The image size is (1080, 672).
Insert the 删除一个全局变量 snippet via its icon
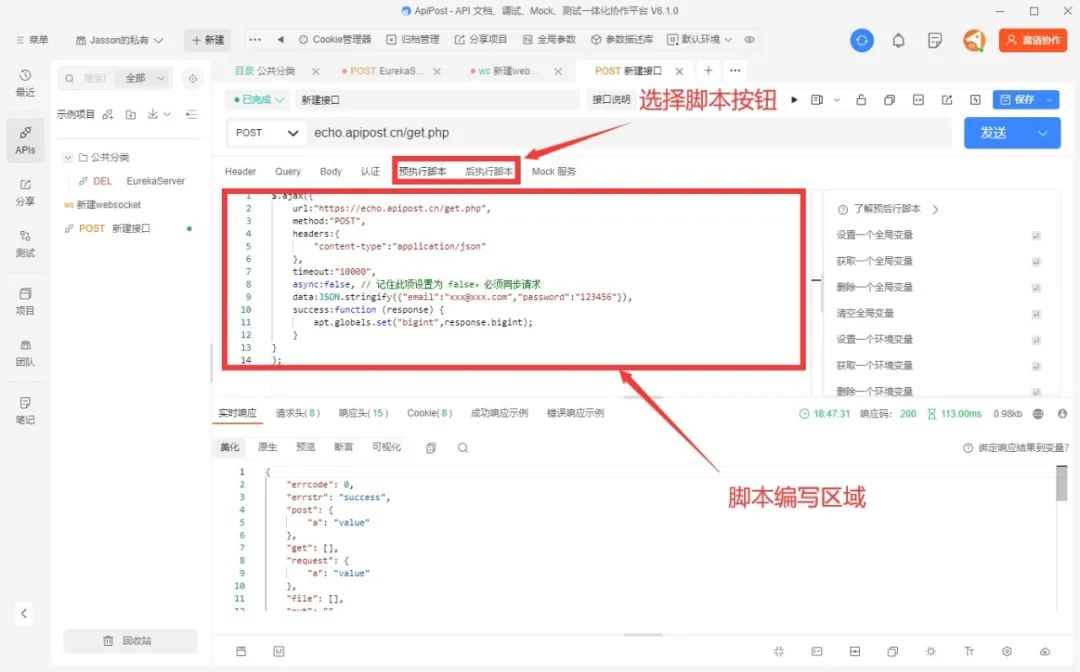tap(1036, 288)
